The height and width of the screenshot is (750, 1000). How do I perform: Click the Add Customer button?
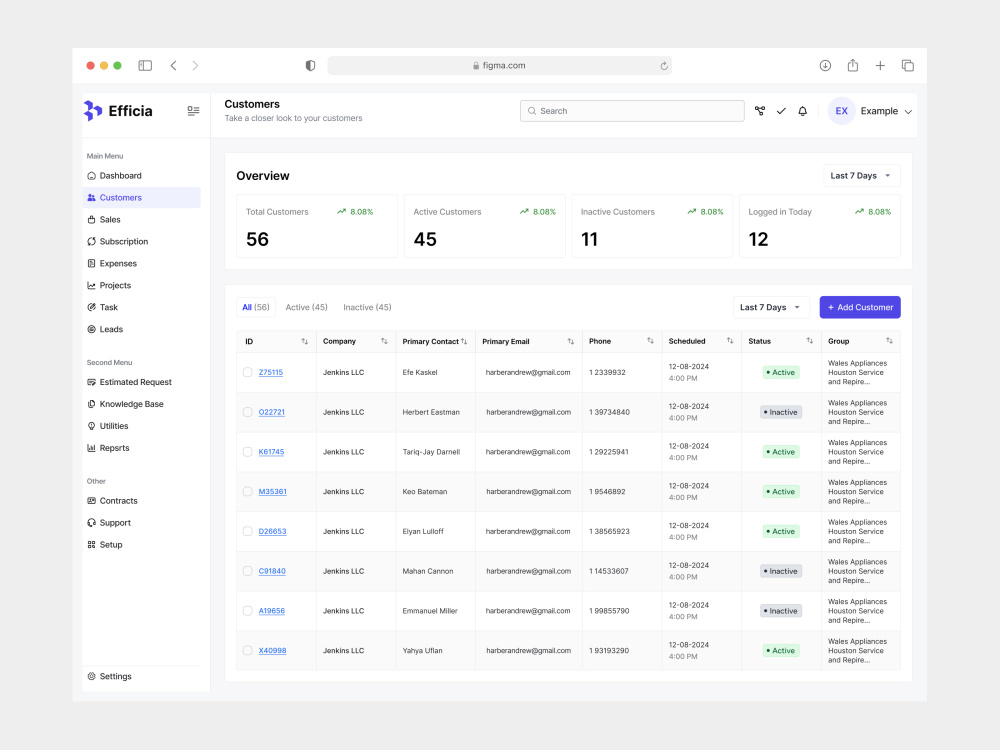[x=860, y=307]
